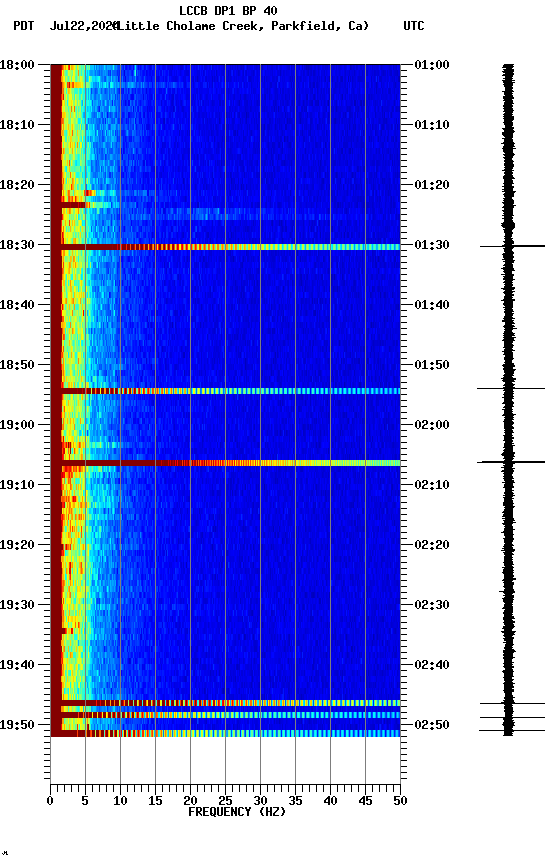The image size is (552, 864).
Task: Click the 19:00 PDT time label
Action: 17,425
